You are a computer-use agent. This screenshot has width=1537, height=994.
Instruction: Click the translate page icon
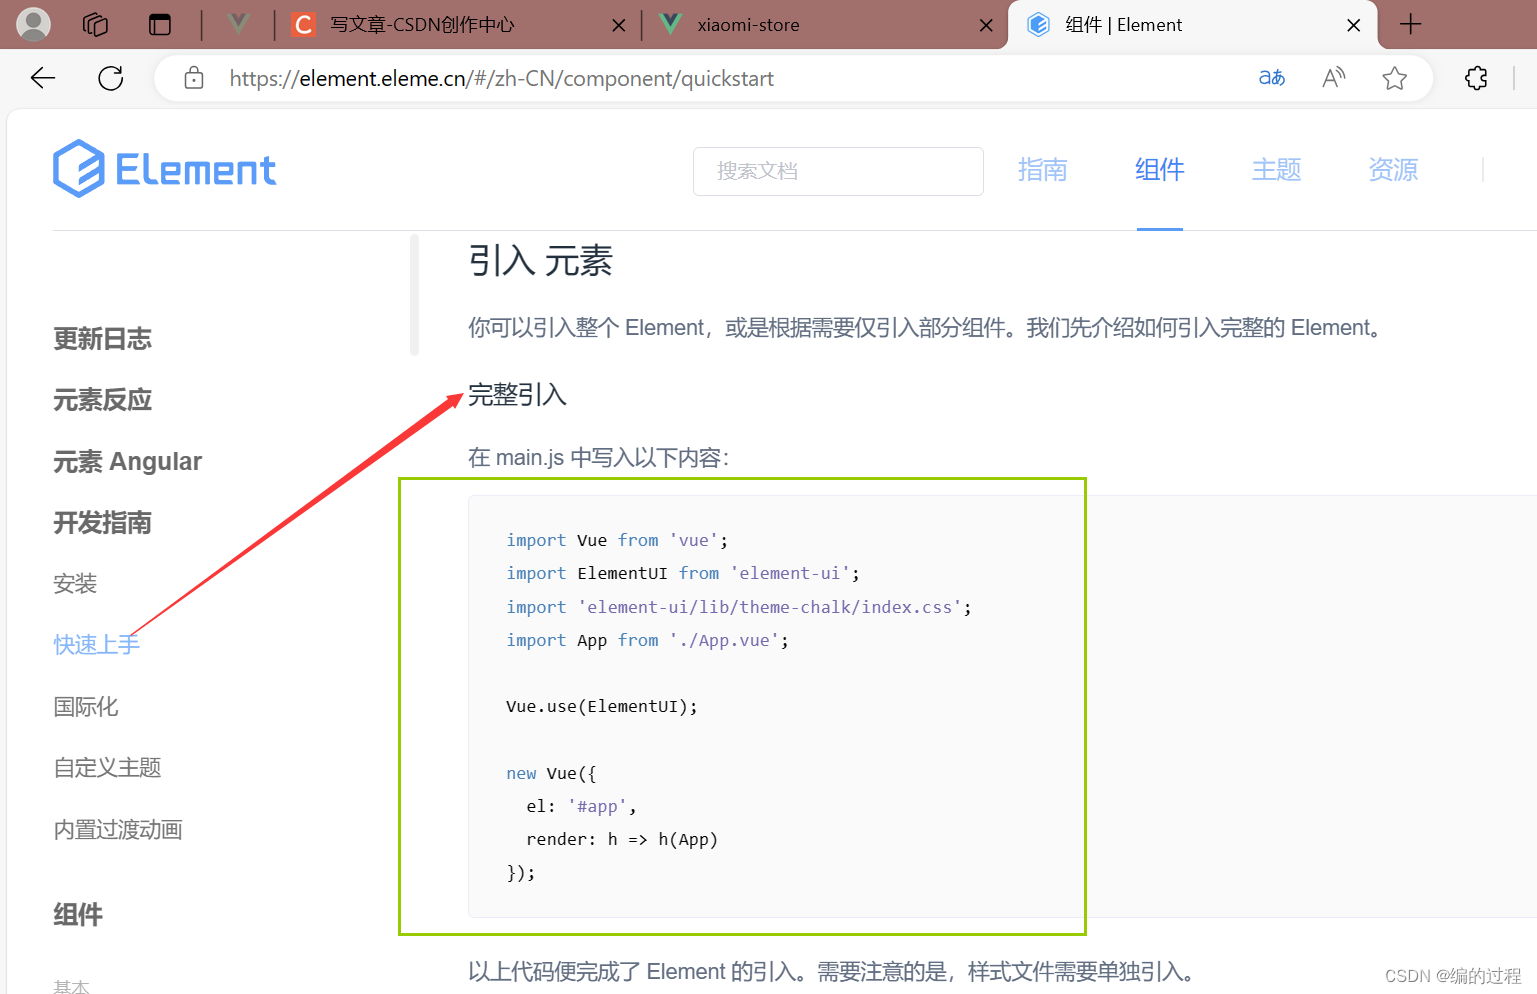(x=1272, y=77)
